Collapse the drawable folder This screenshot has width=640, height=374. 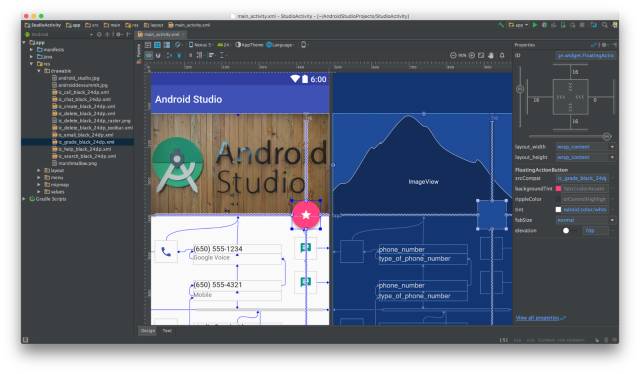tap(39, 71)
